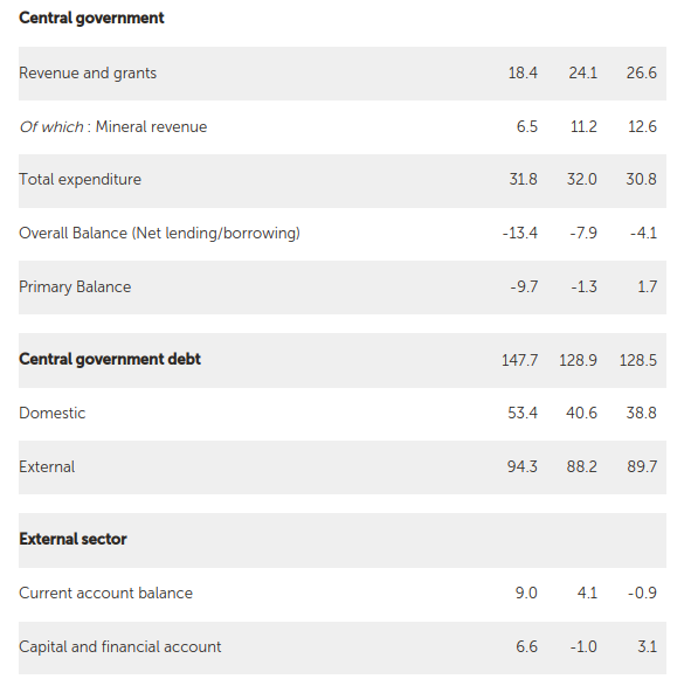Select the 'Capital and financial account' label

tap(120, 647)
